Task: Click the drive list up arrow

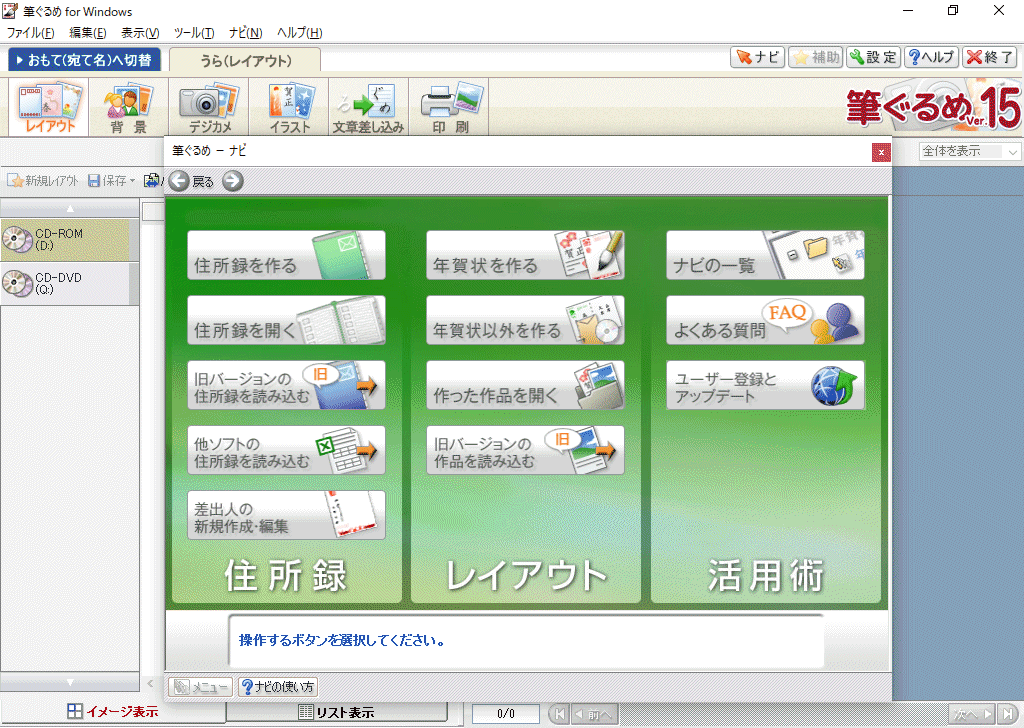Action: tap(70, 209)
